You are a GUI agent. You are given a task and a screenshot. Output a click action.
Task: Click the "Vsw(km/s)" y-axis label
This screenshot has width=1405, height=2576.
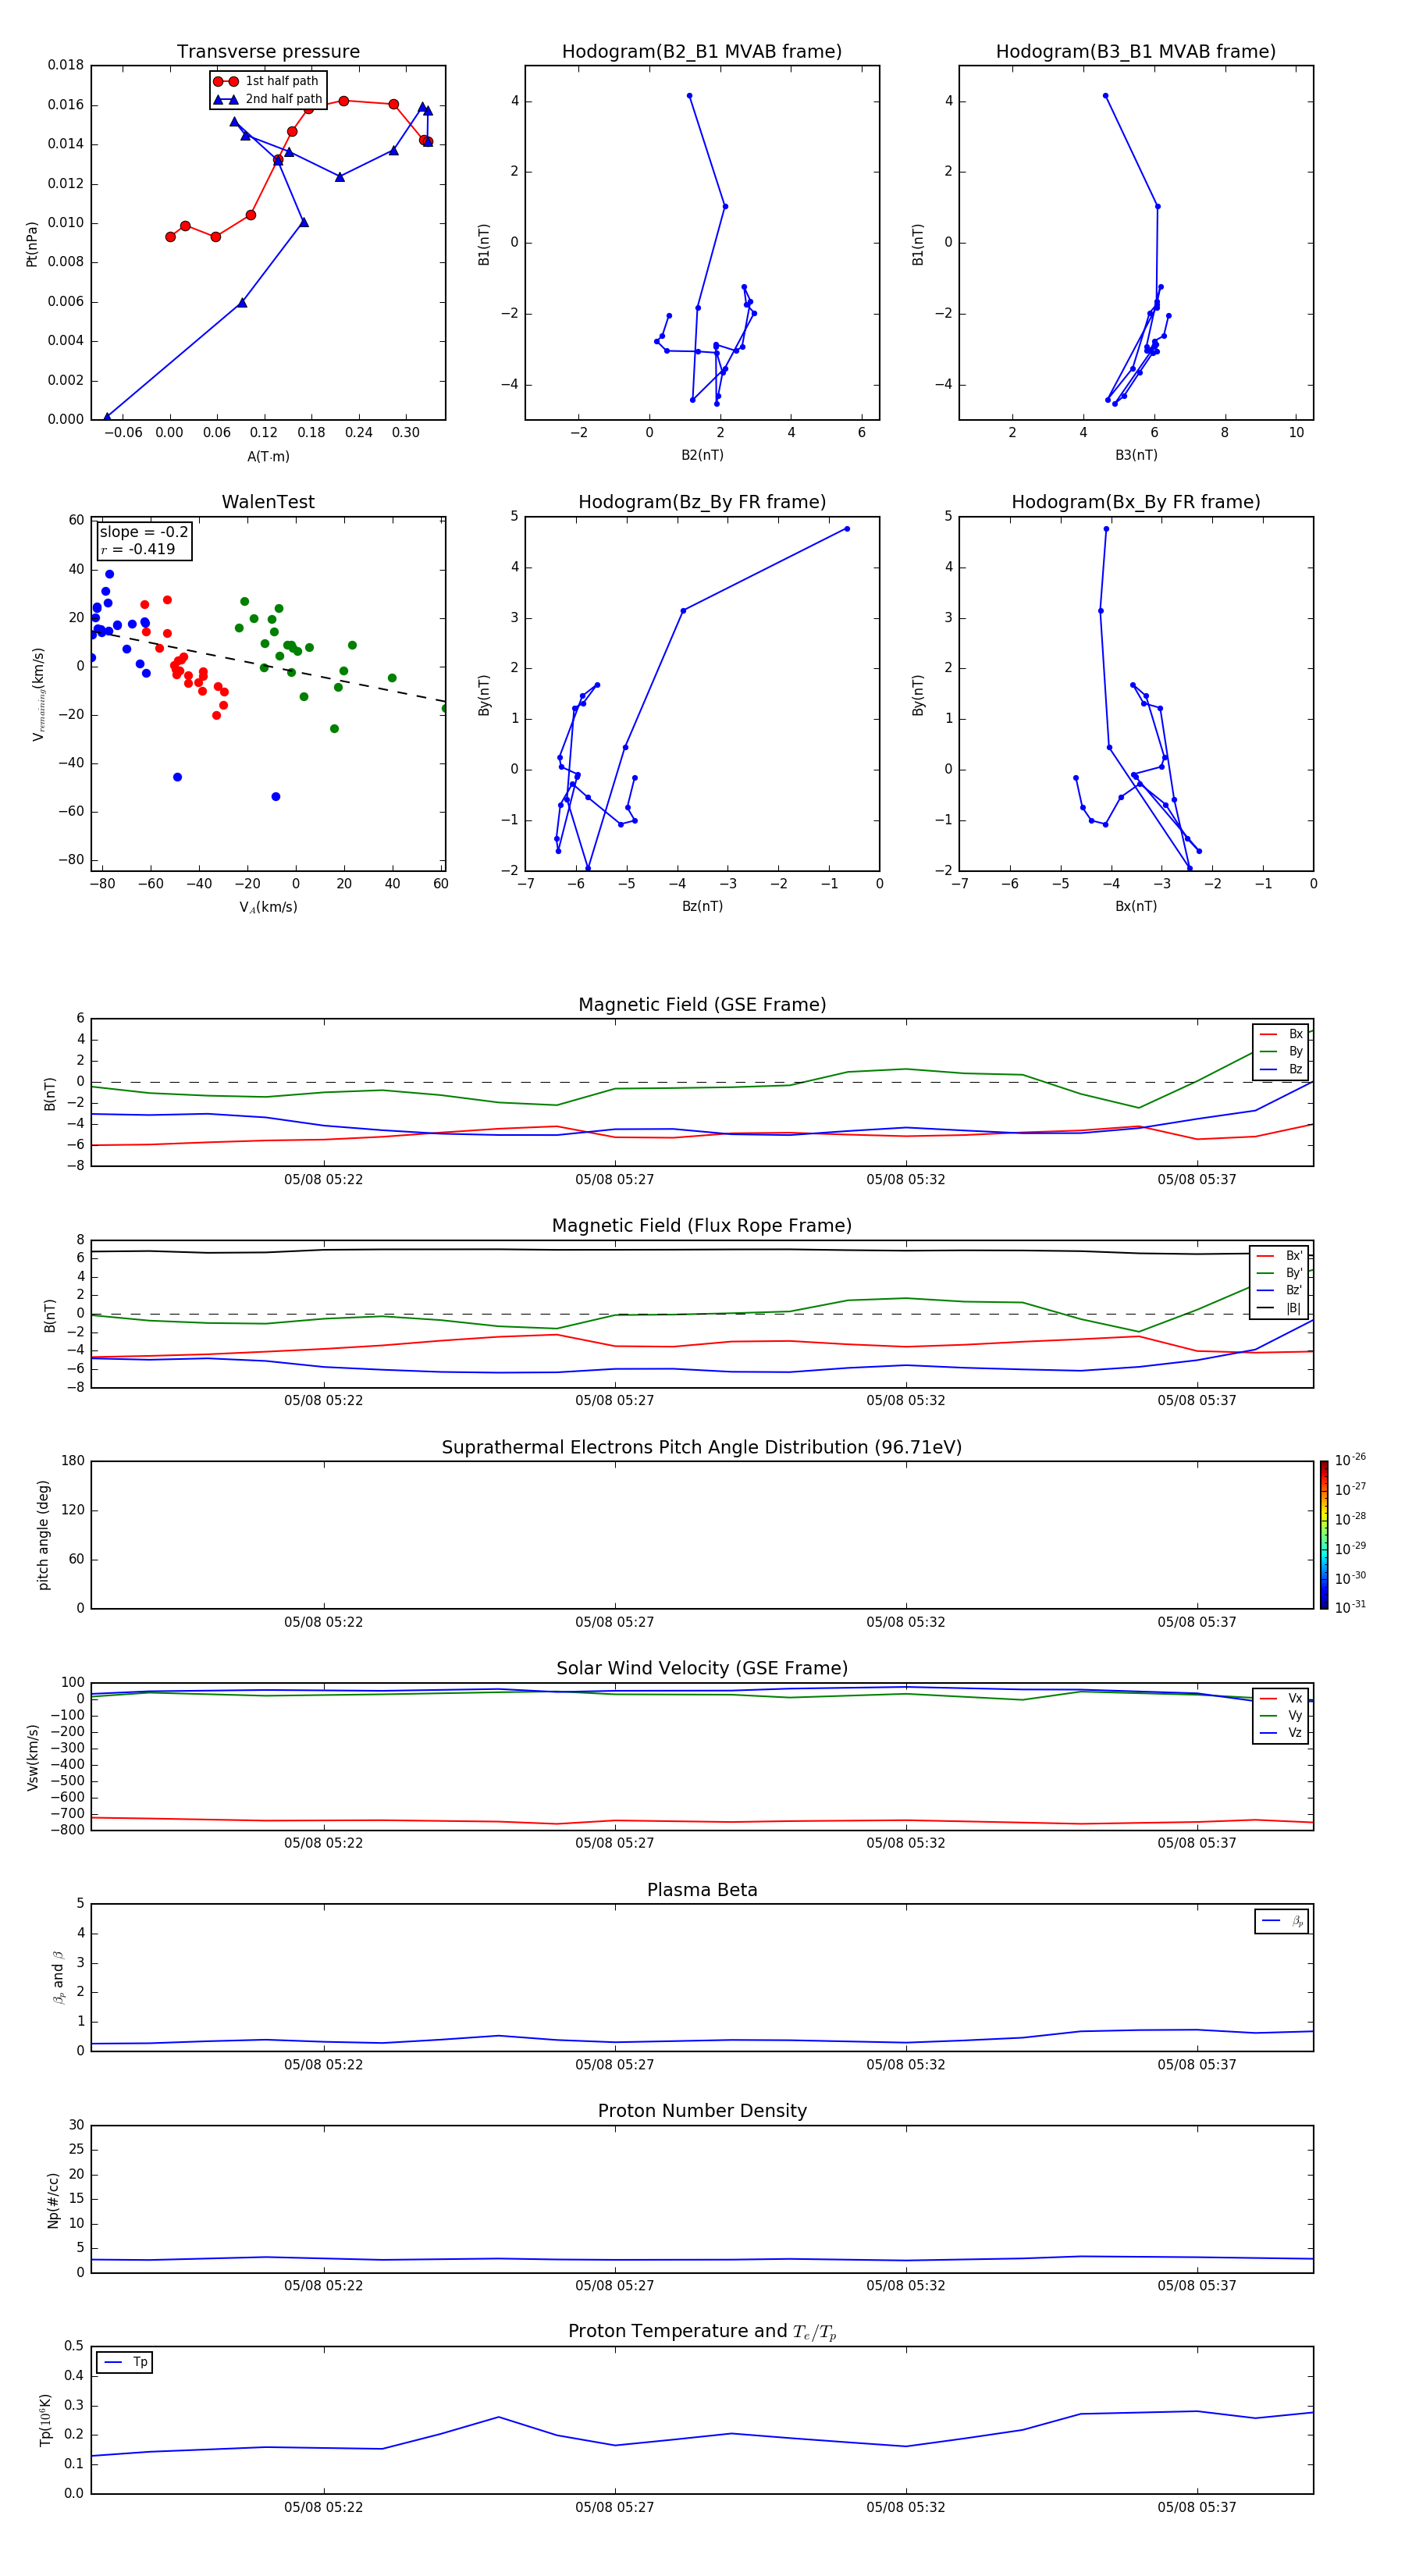click(x=33, y=1757)
